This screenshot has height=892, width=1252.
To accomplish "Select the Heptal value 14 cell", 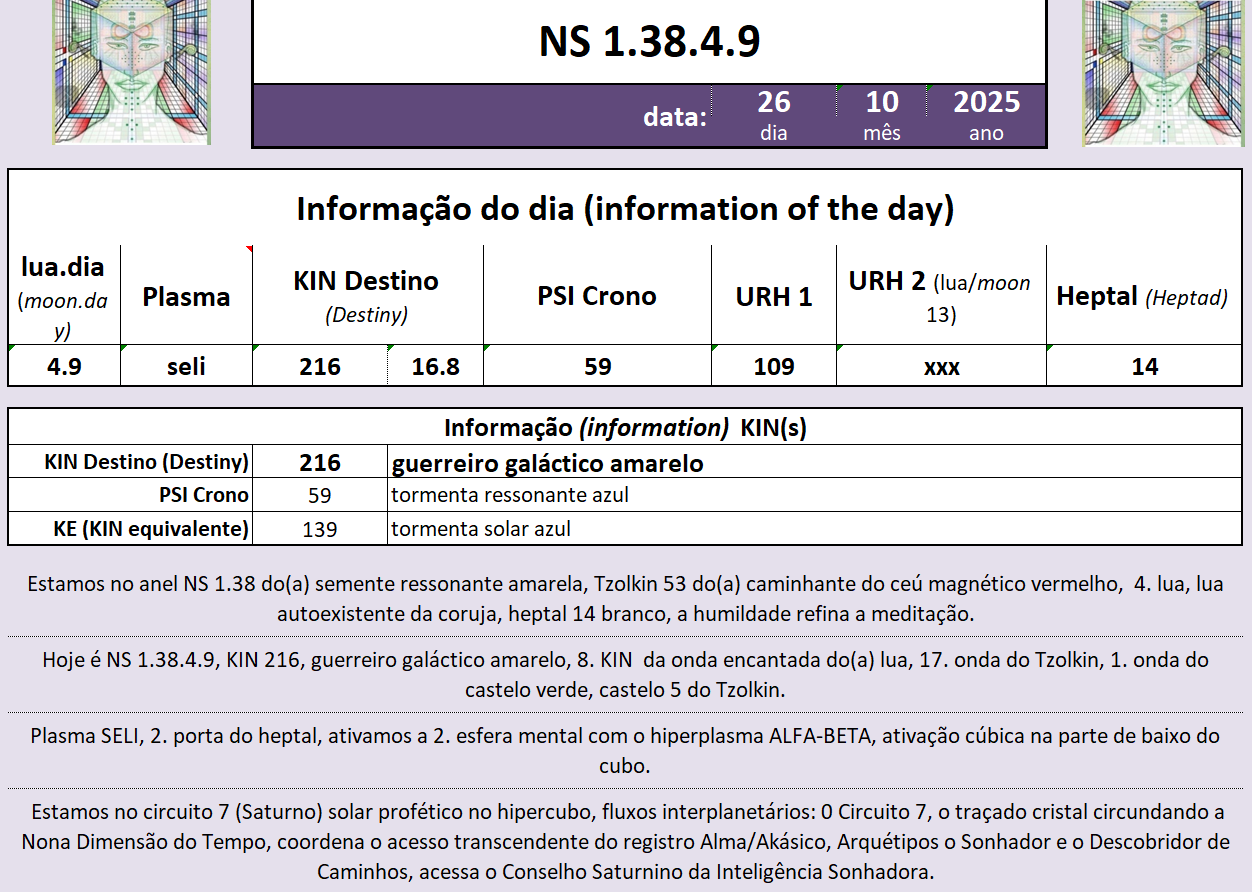I will coord(1144,366).
